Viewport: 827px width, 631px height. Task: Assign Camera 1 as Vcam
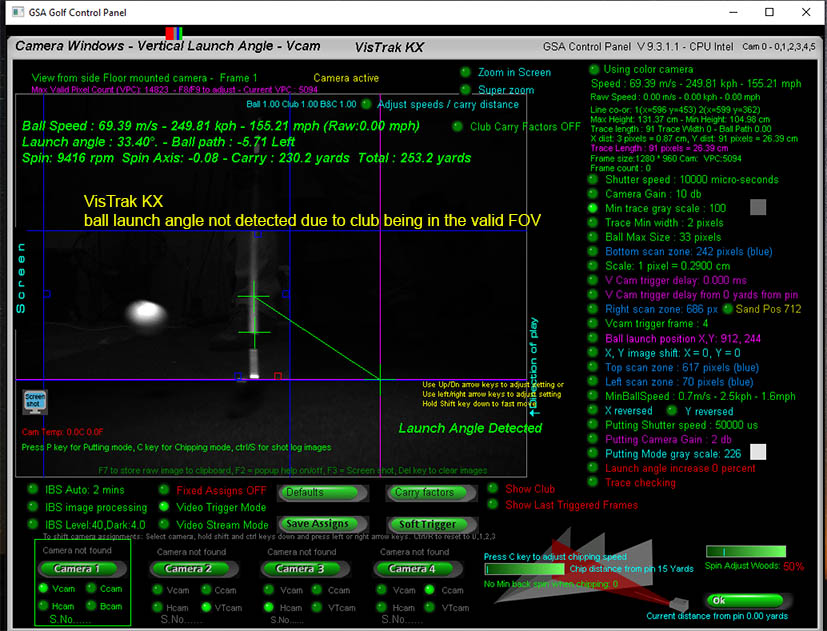(44, 588)
